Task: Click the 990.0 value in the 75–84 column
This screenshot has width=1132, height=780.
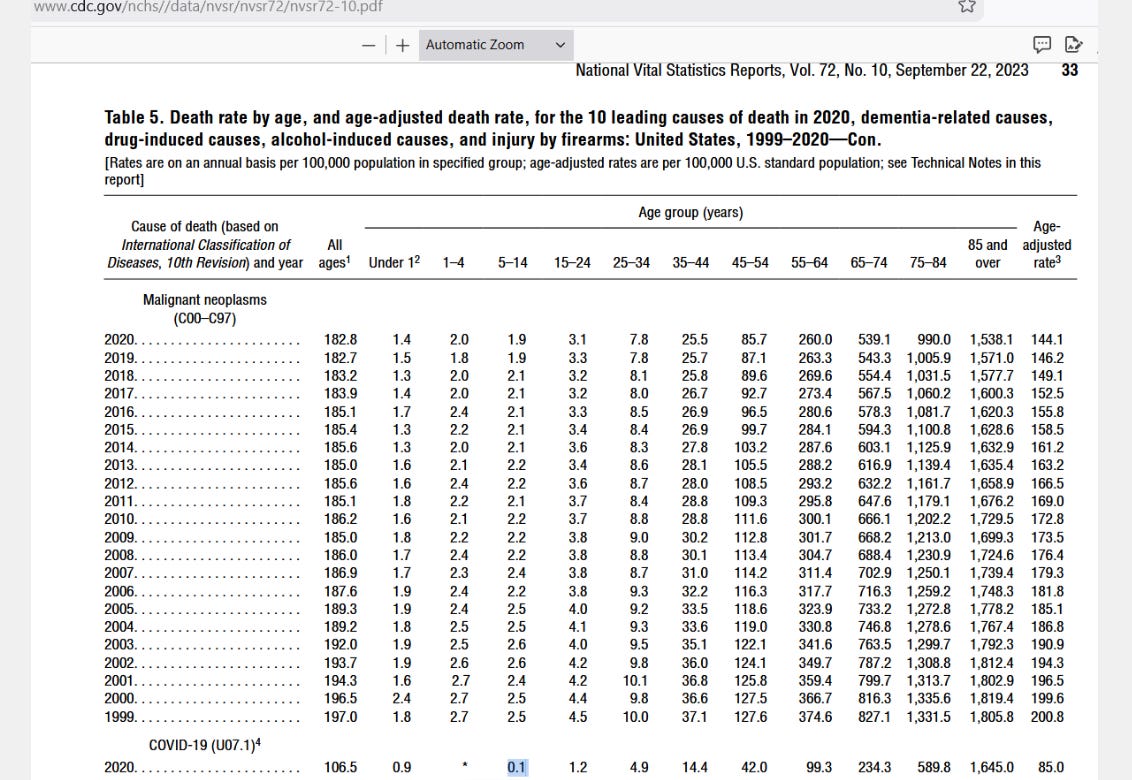Action: [933, 339]
